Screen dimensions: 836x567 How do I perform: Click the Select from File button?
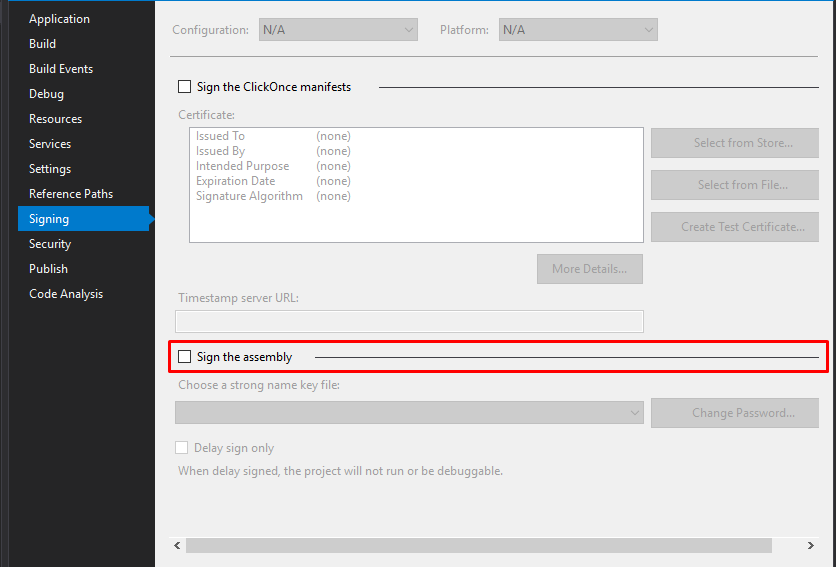pyautogui.click(x=735, y=185)
